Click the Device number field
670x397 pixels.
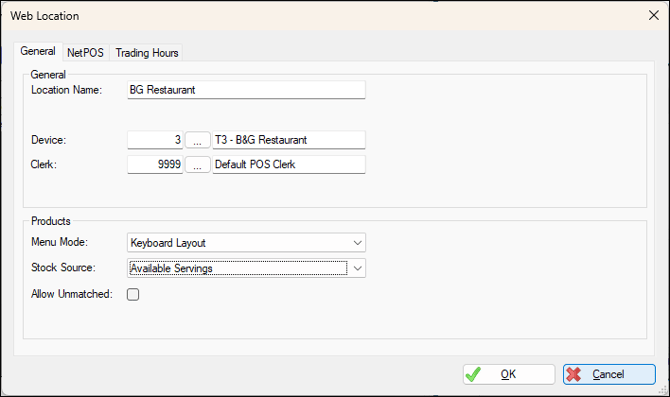(x=155, y=140)
